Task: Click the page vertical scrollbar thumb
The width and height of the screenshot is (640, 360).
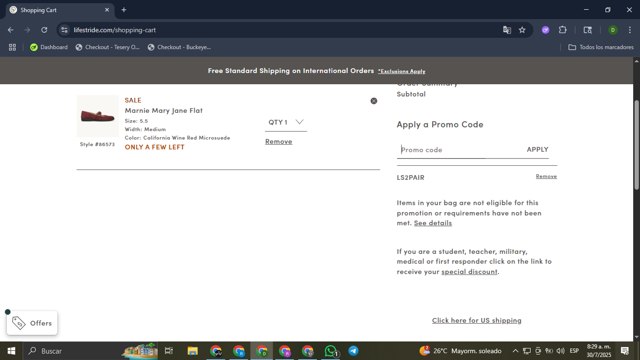Action: tap(636, 144)
